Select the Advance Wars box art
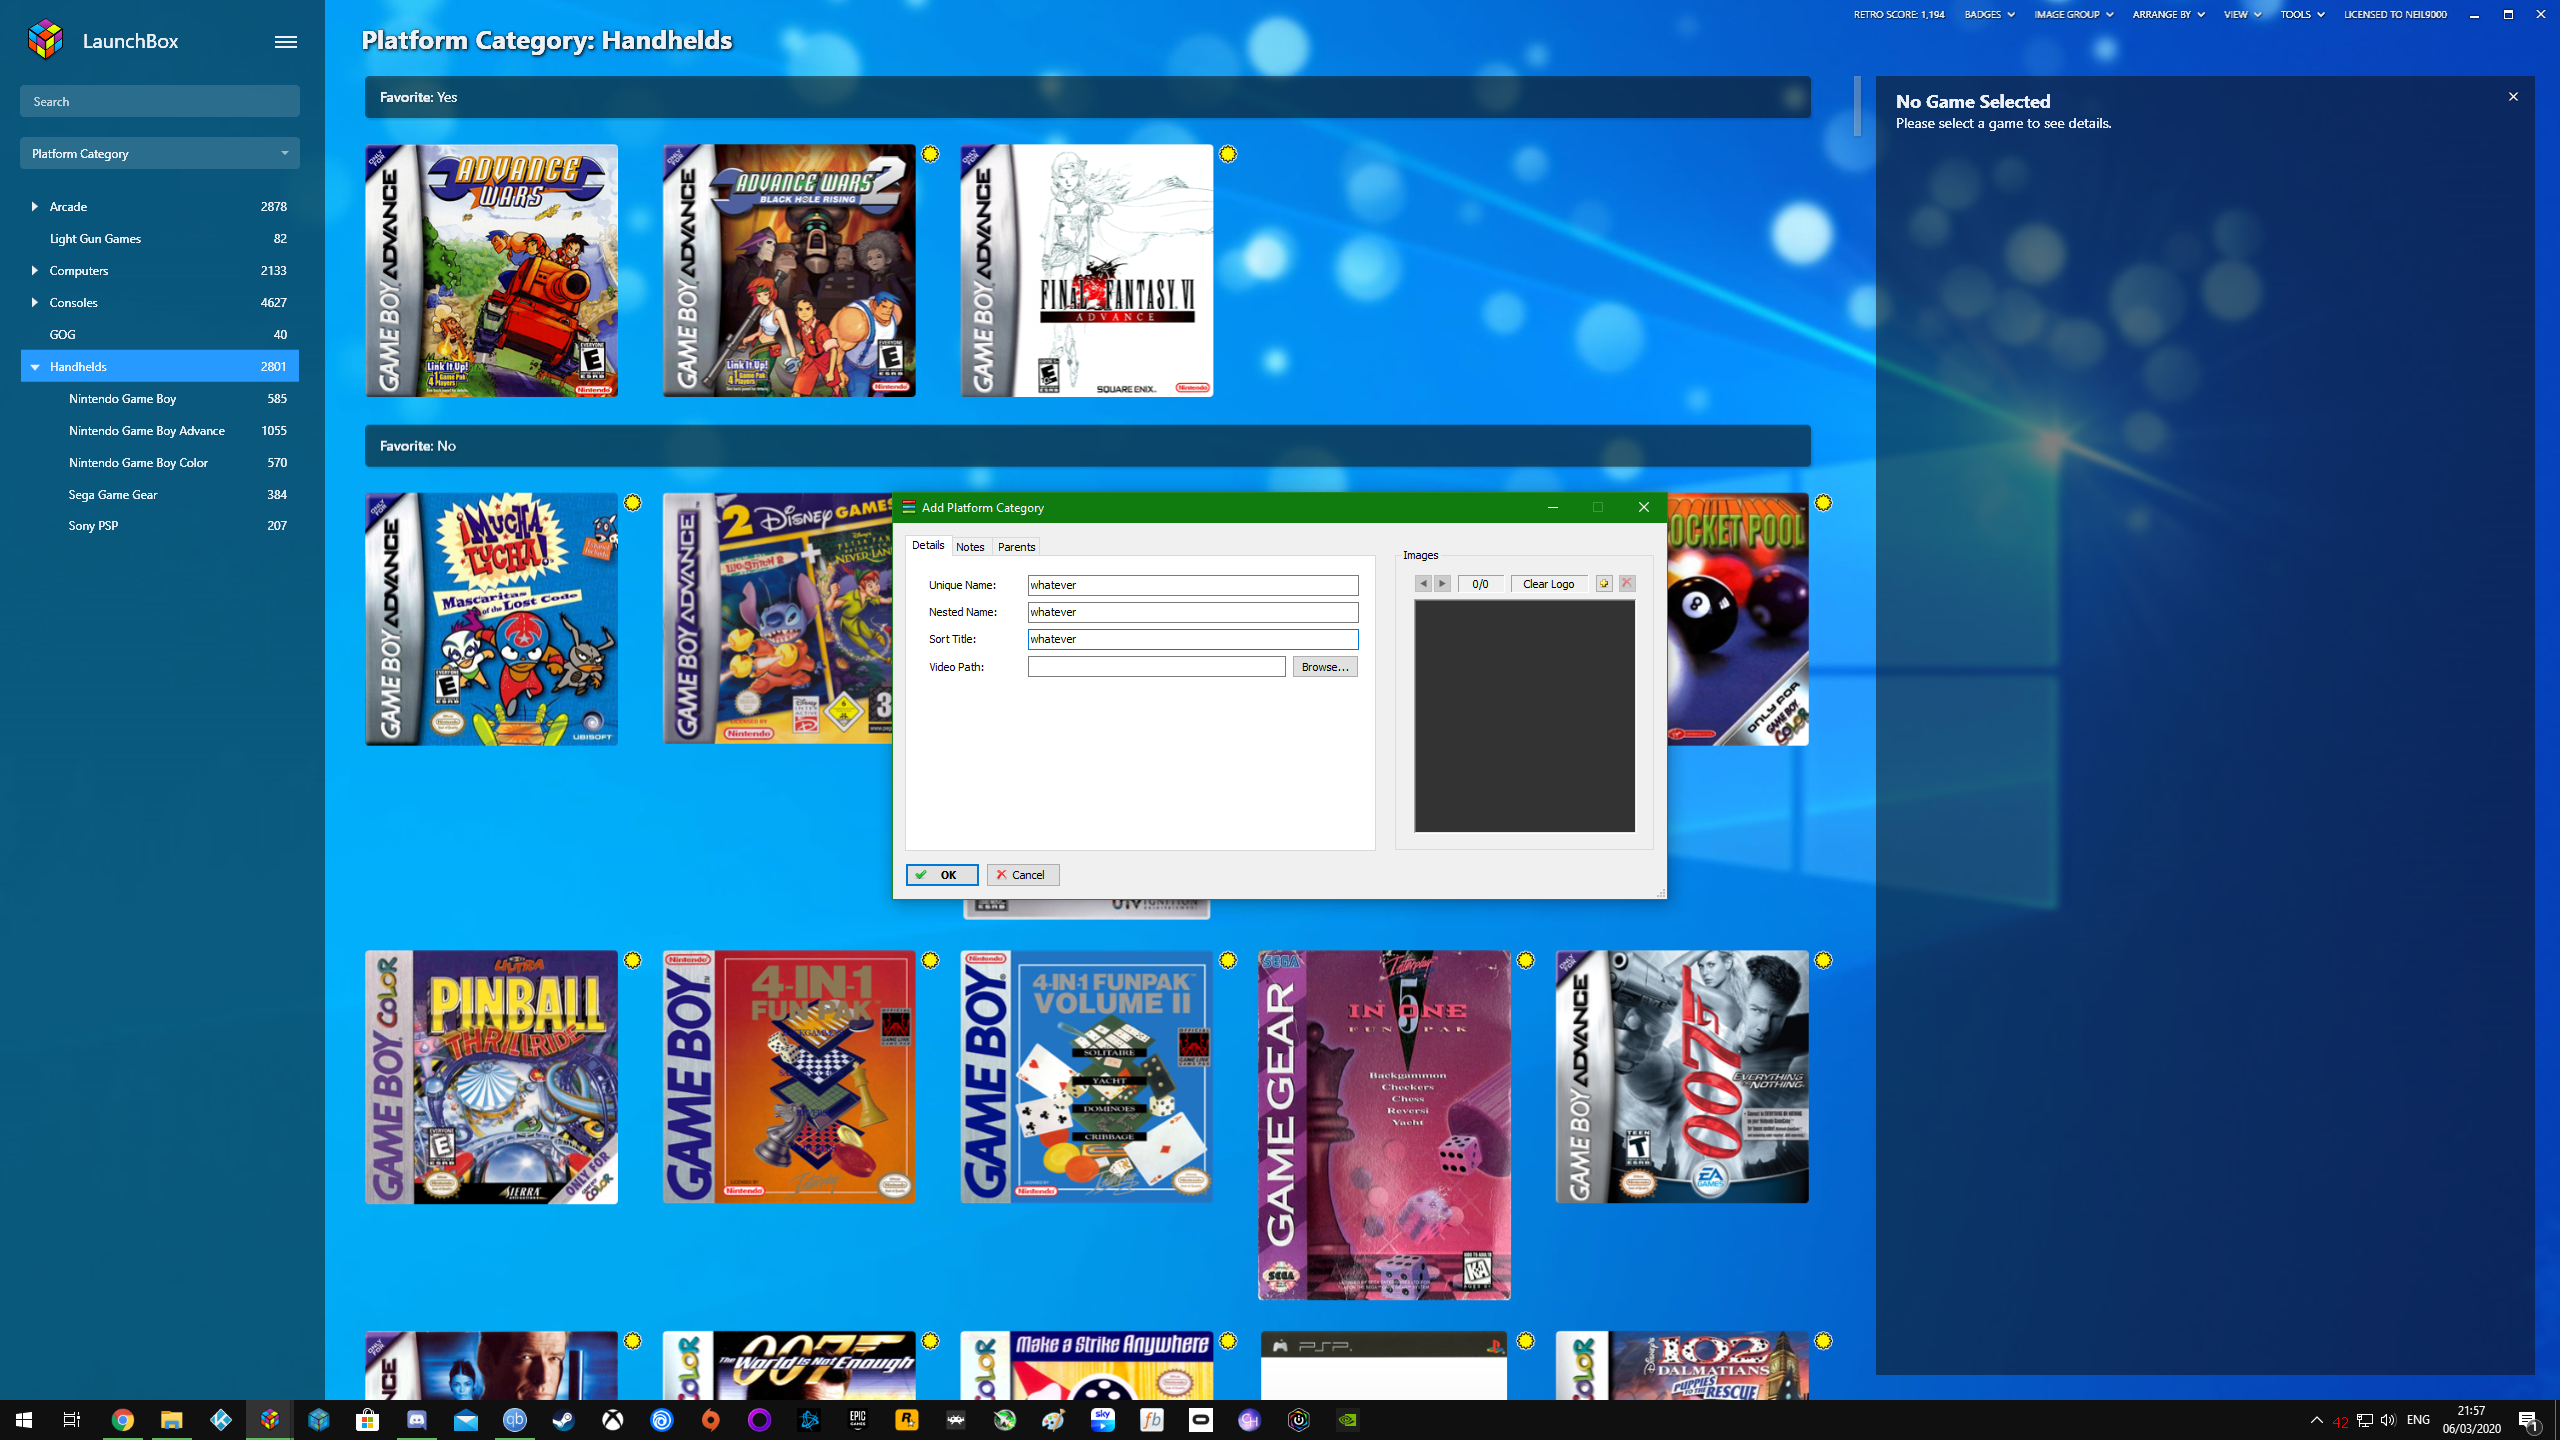The height and width of the screenshot is (1440, 2560). tap(491, 271)
